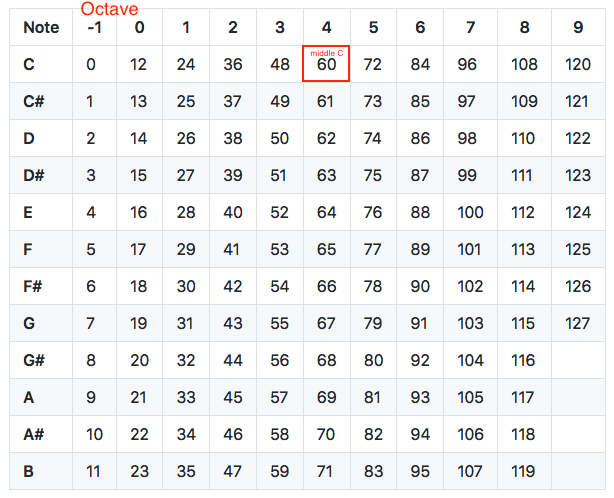Select the cell with value 119

click(524, 471)
